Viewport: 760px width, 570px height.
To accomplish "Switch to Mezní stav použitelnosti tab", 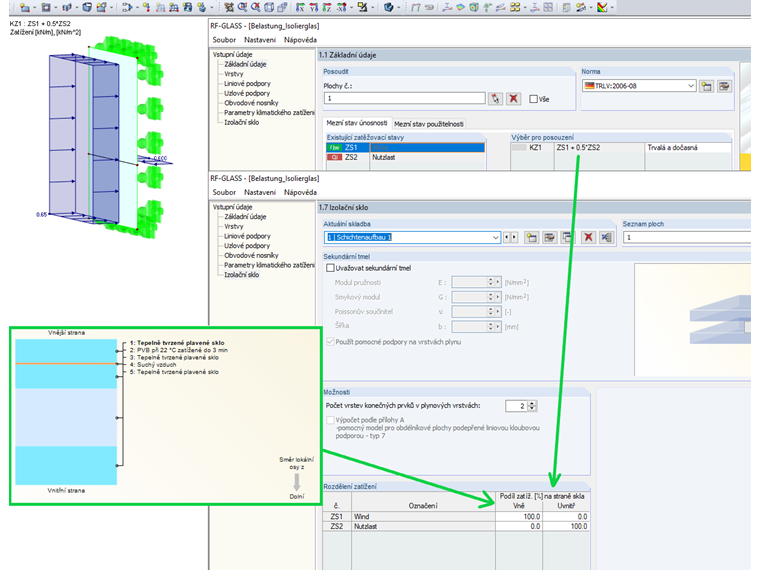I will (x=429, y=124).
